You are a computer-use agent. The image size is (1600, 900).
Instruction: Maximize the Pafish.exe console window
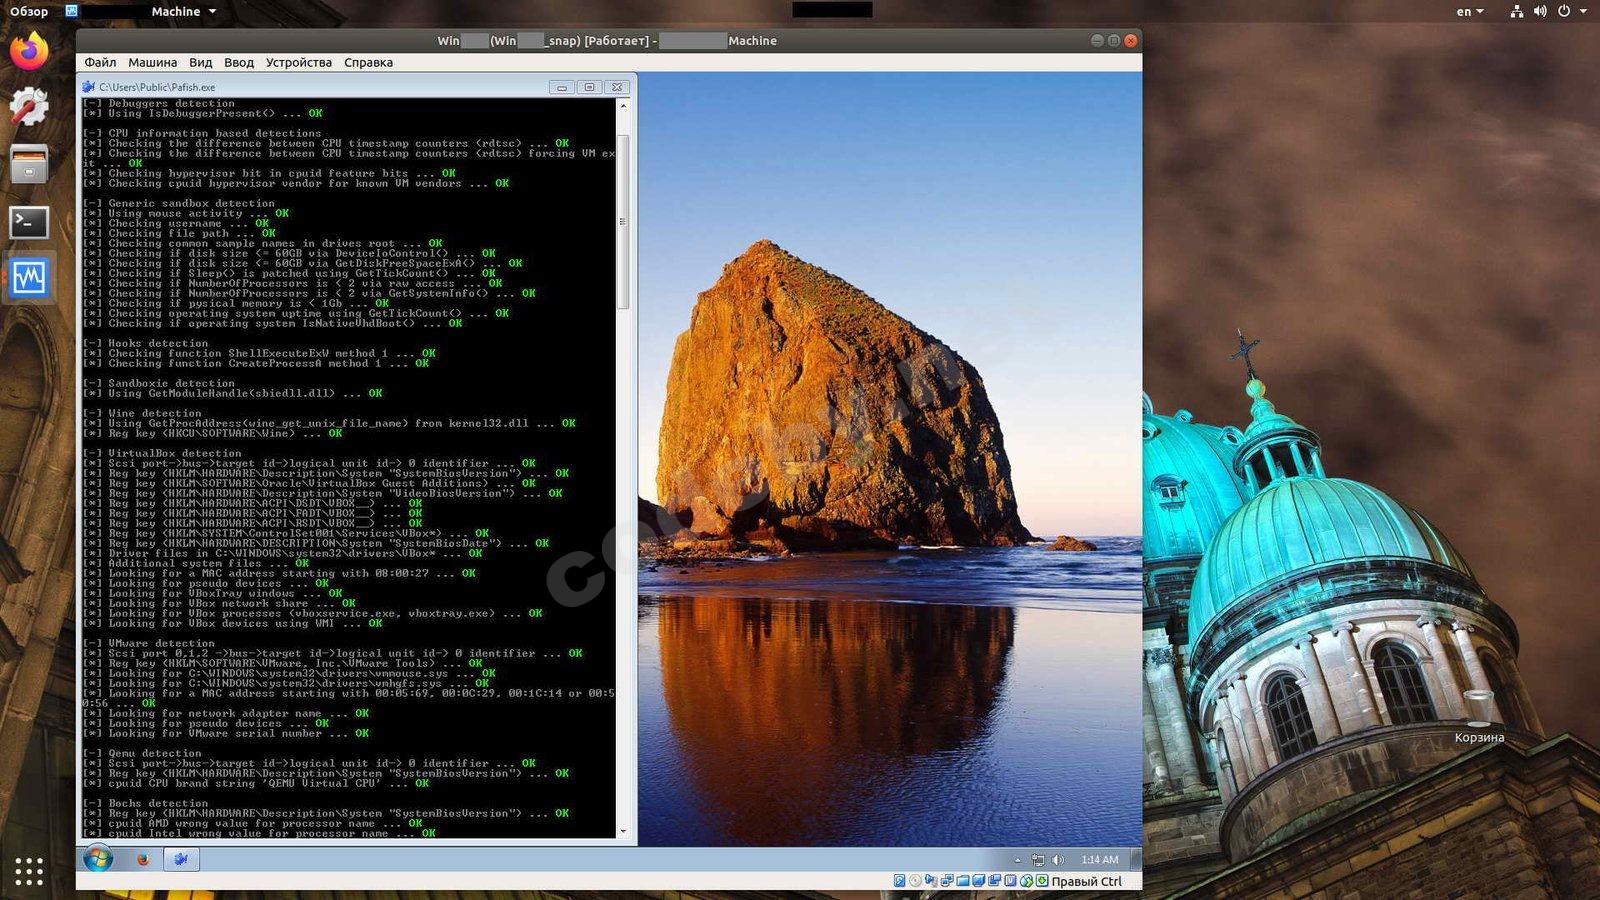(x=590, y=87)
